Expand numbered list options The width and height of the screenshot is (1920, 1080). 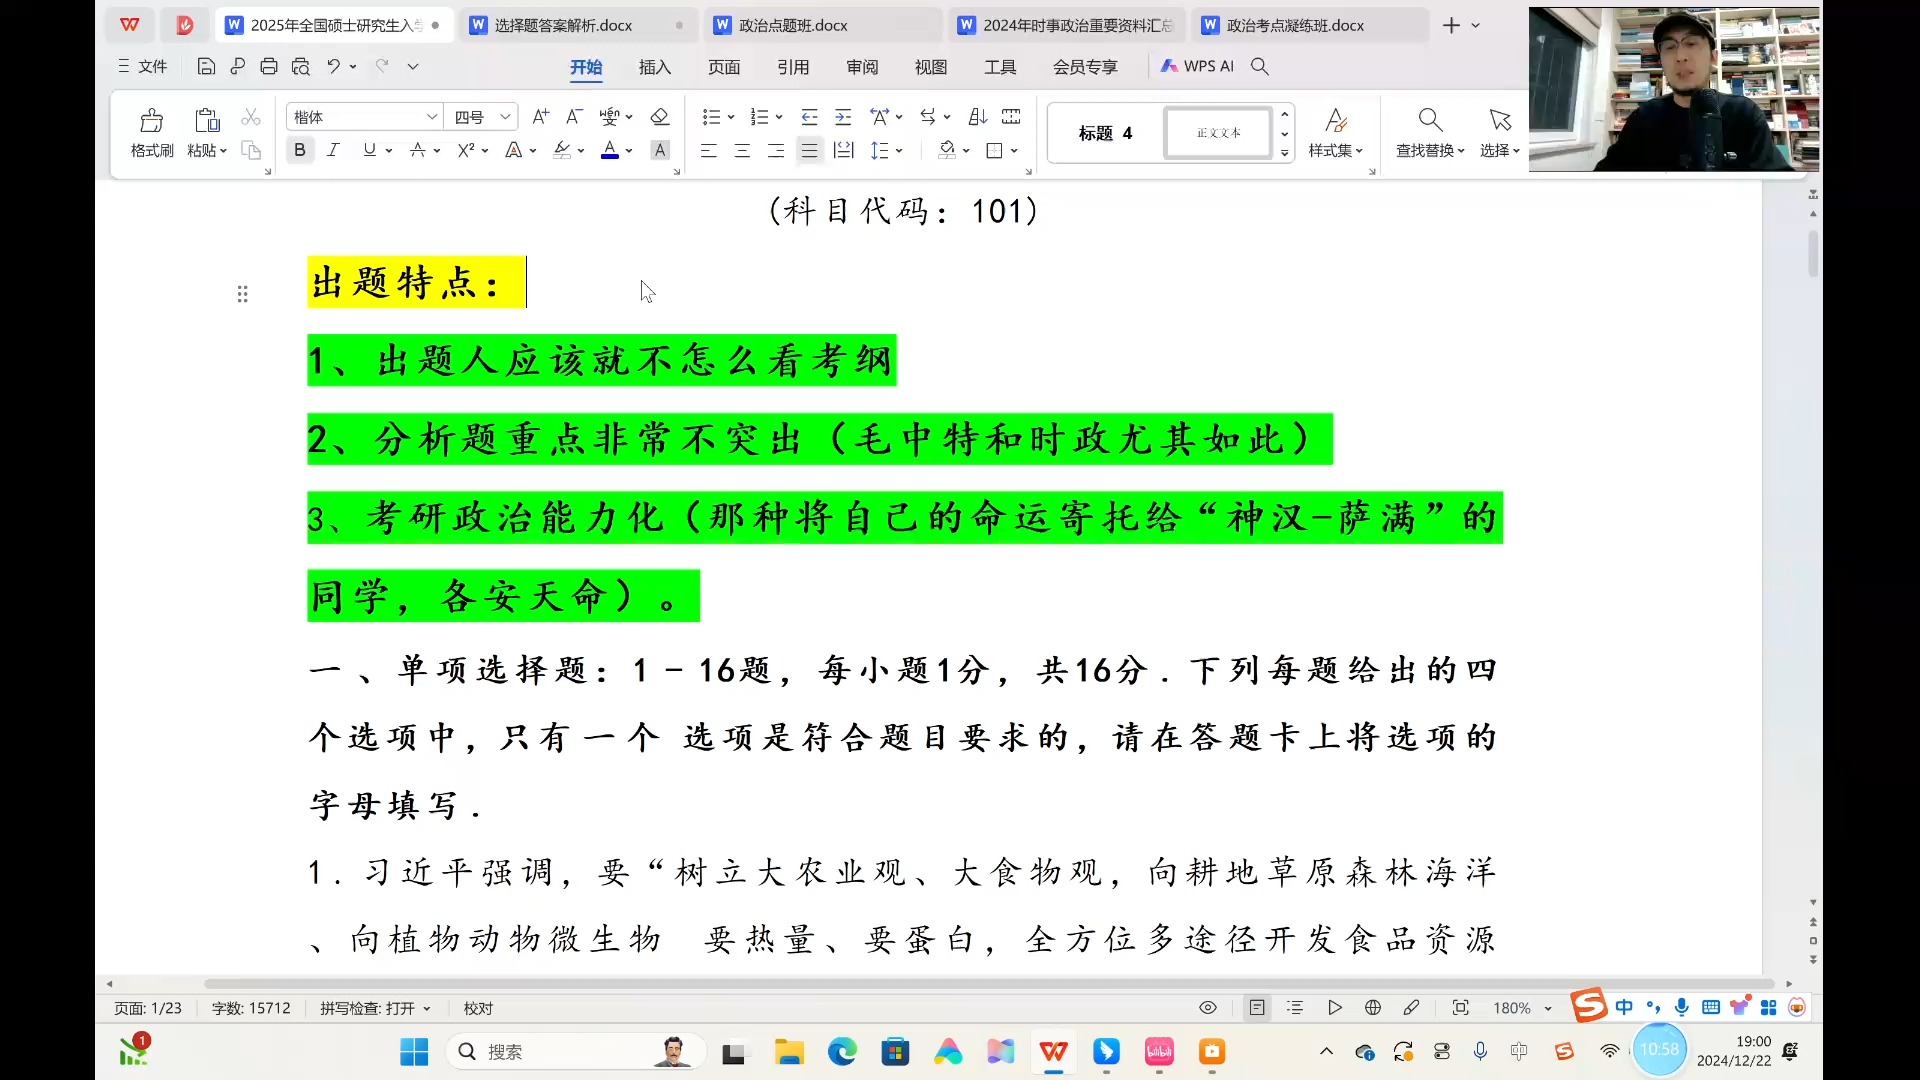click(x=779, y=118)
